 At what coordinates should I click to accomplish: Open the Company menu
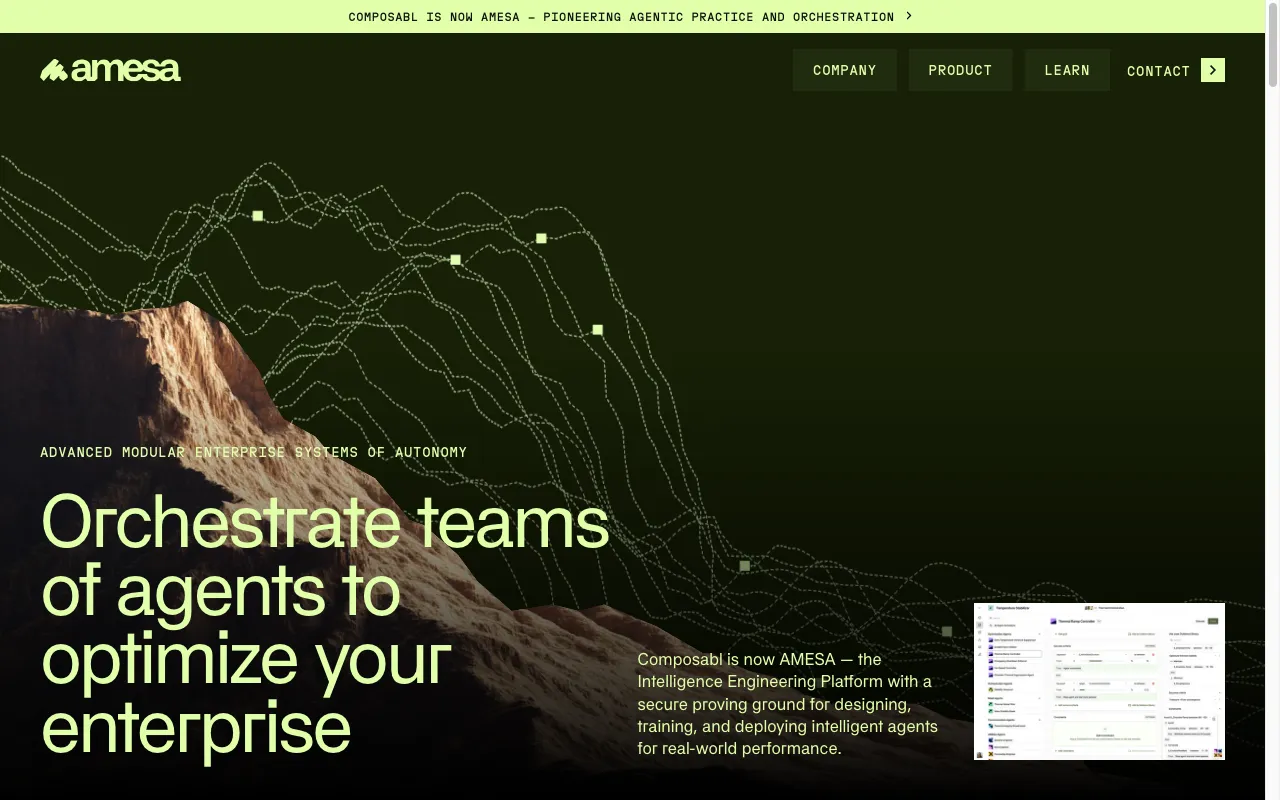click(x=845, y=70)
